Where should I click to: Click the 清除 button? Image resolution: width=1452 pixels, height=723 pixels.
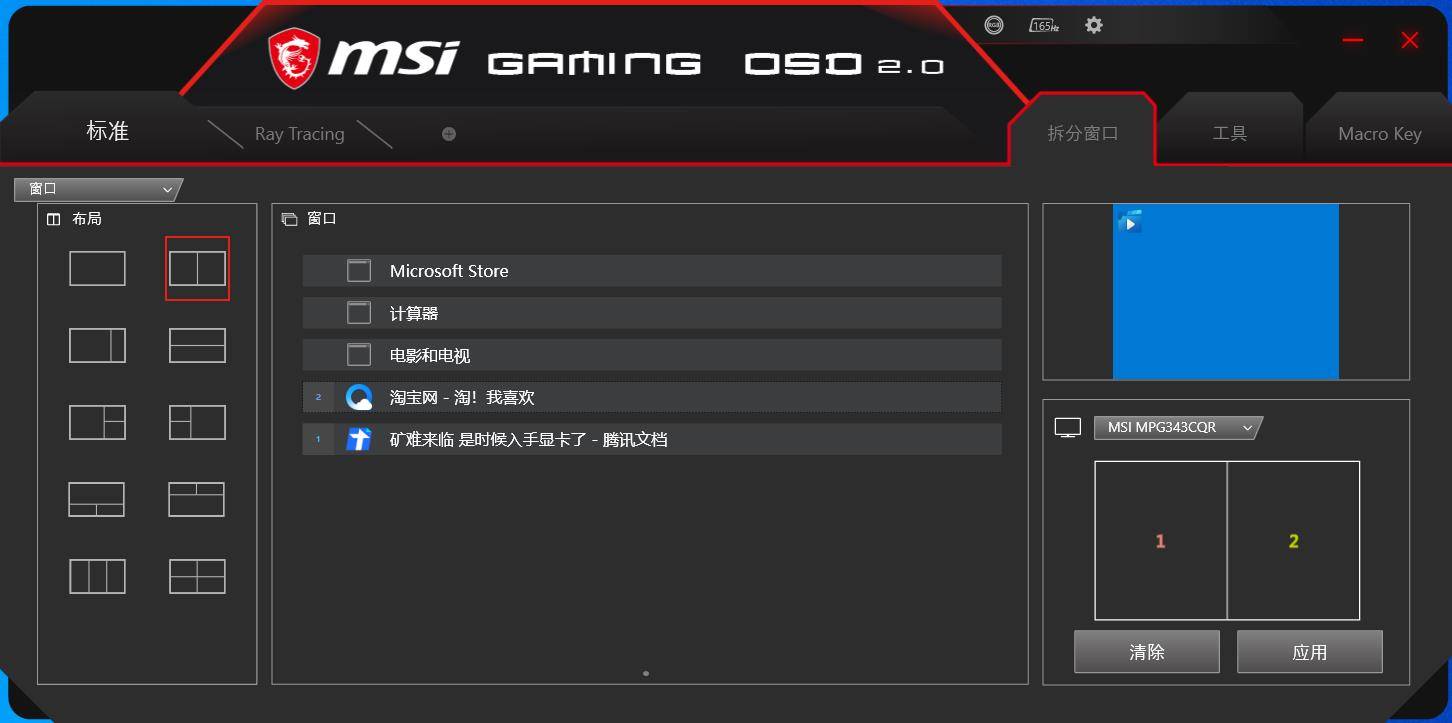tap(1147, 652)
